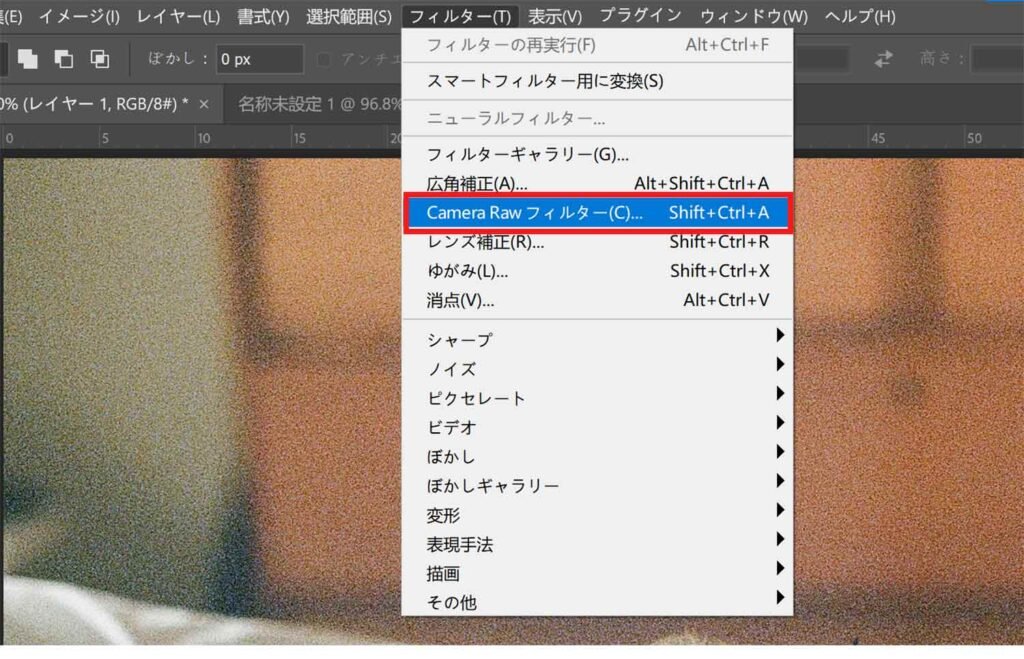The height and width of the screenshot is (659, 1024).
Task: Select the intersect with selection icon
Action: (x=101, y=59)
